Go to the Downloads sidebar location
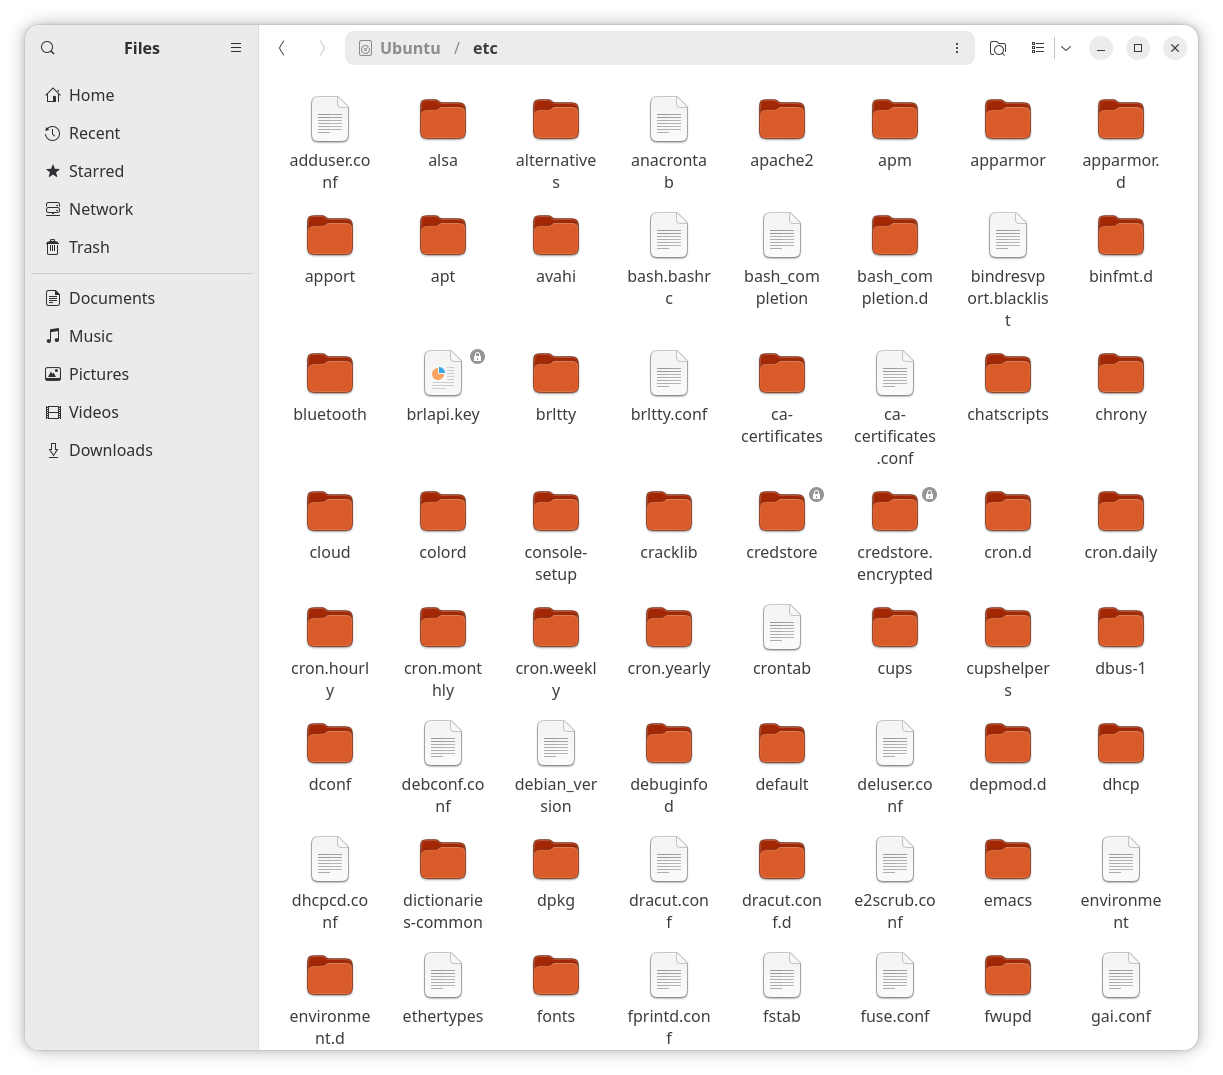 tap(110, 450)
